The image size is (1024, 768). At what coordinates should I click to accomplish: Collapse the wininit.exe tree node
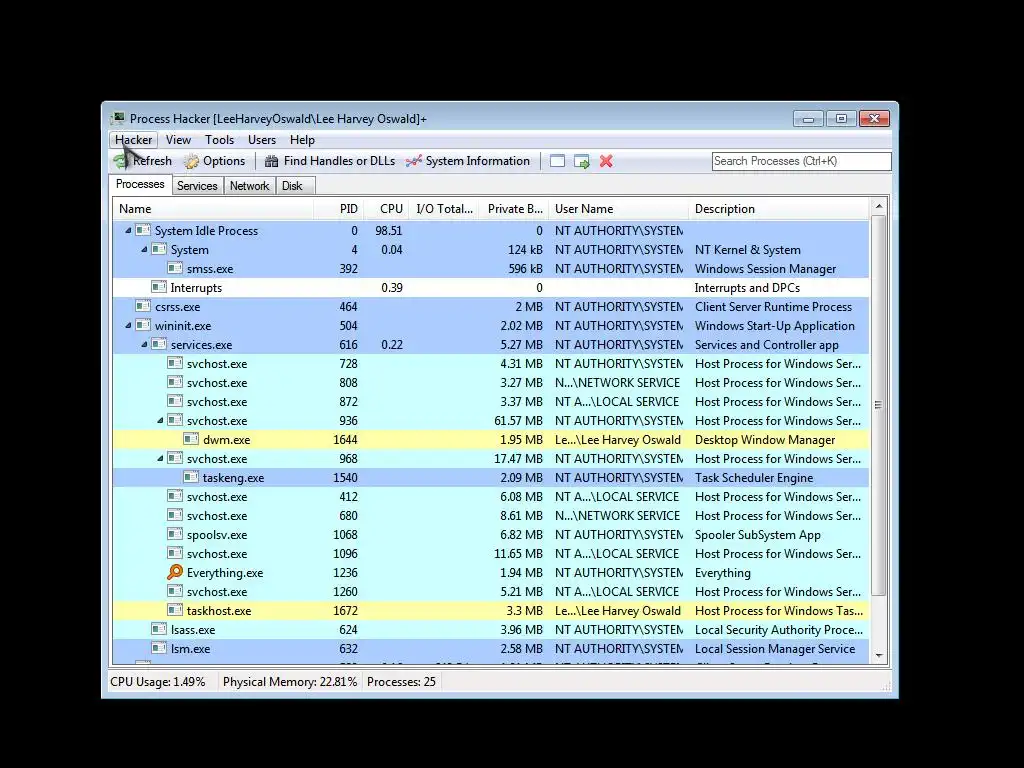point(128,325)
